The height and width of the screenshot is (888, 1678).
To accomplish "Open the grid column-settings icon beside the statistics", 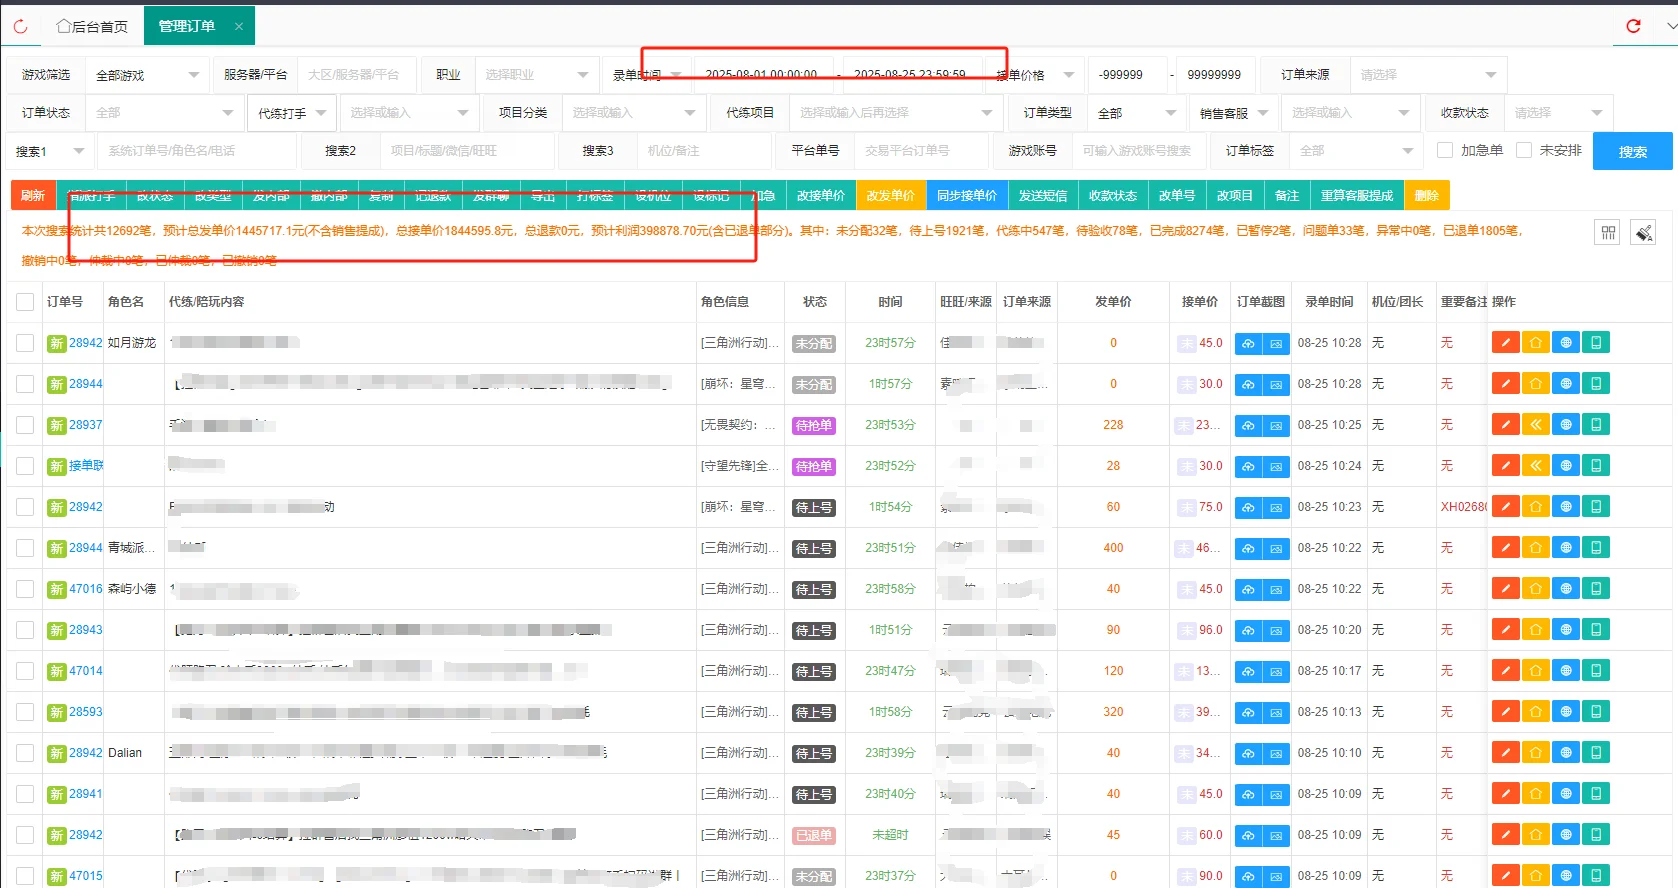I will click(x=1608, y=233).
